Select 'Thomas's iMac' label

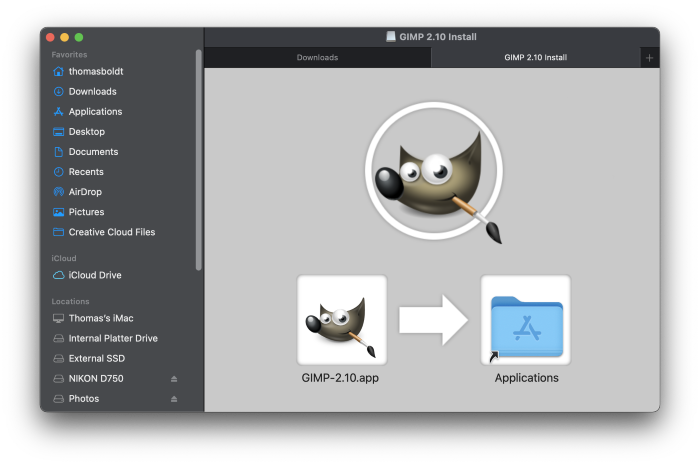pos(101,318)
